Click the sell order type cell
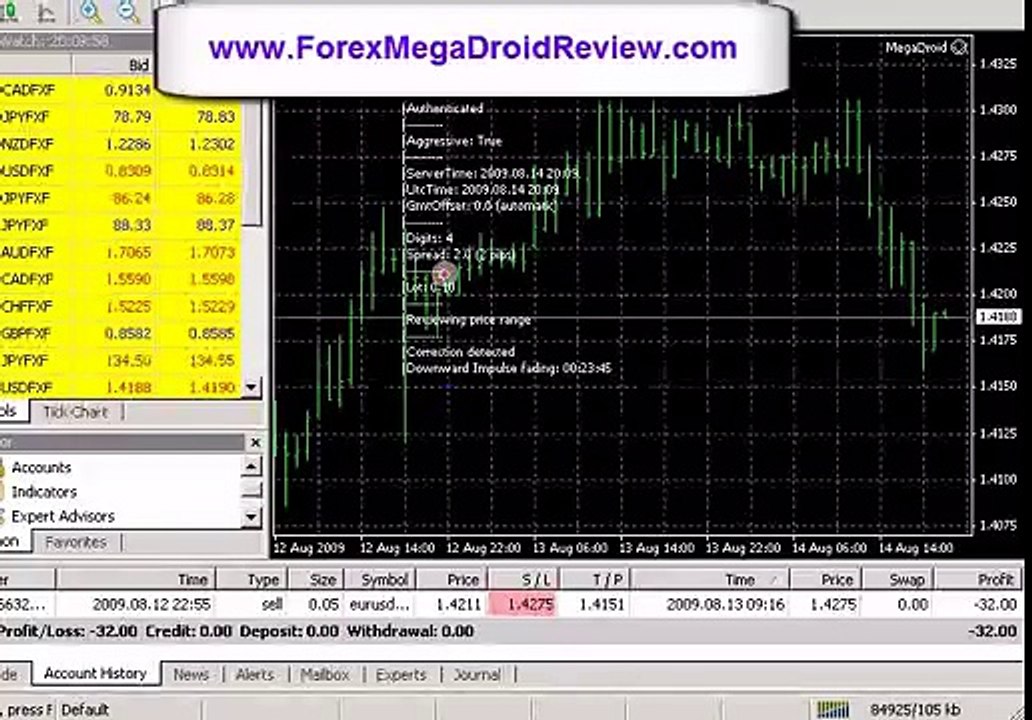The width and height of the screenshot is (1032, 720). [x=253, y=604]
